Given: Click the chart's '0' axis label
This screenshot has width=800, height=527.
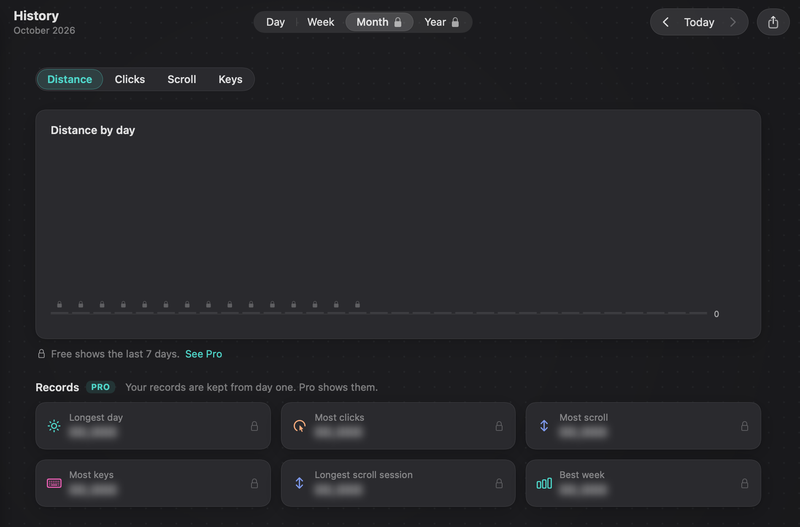Looking at the screenshot, I should click(x=716, y=314).
